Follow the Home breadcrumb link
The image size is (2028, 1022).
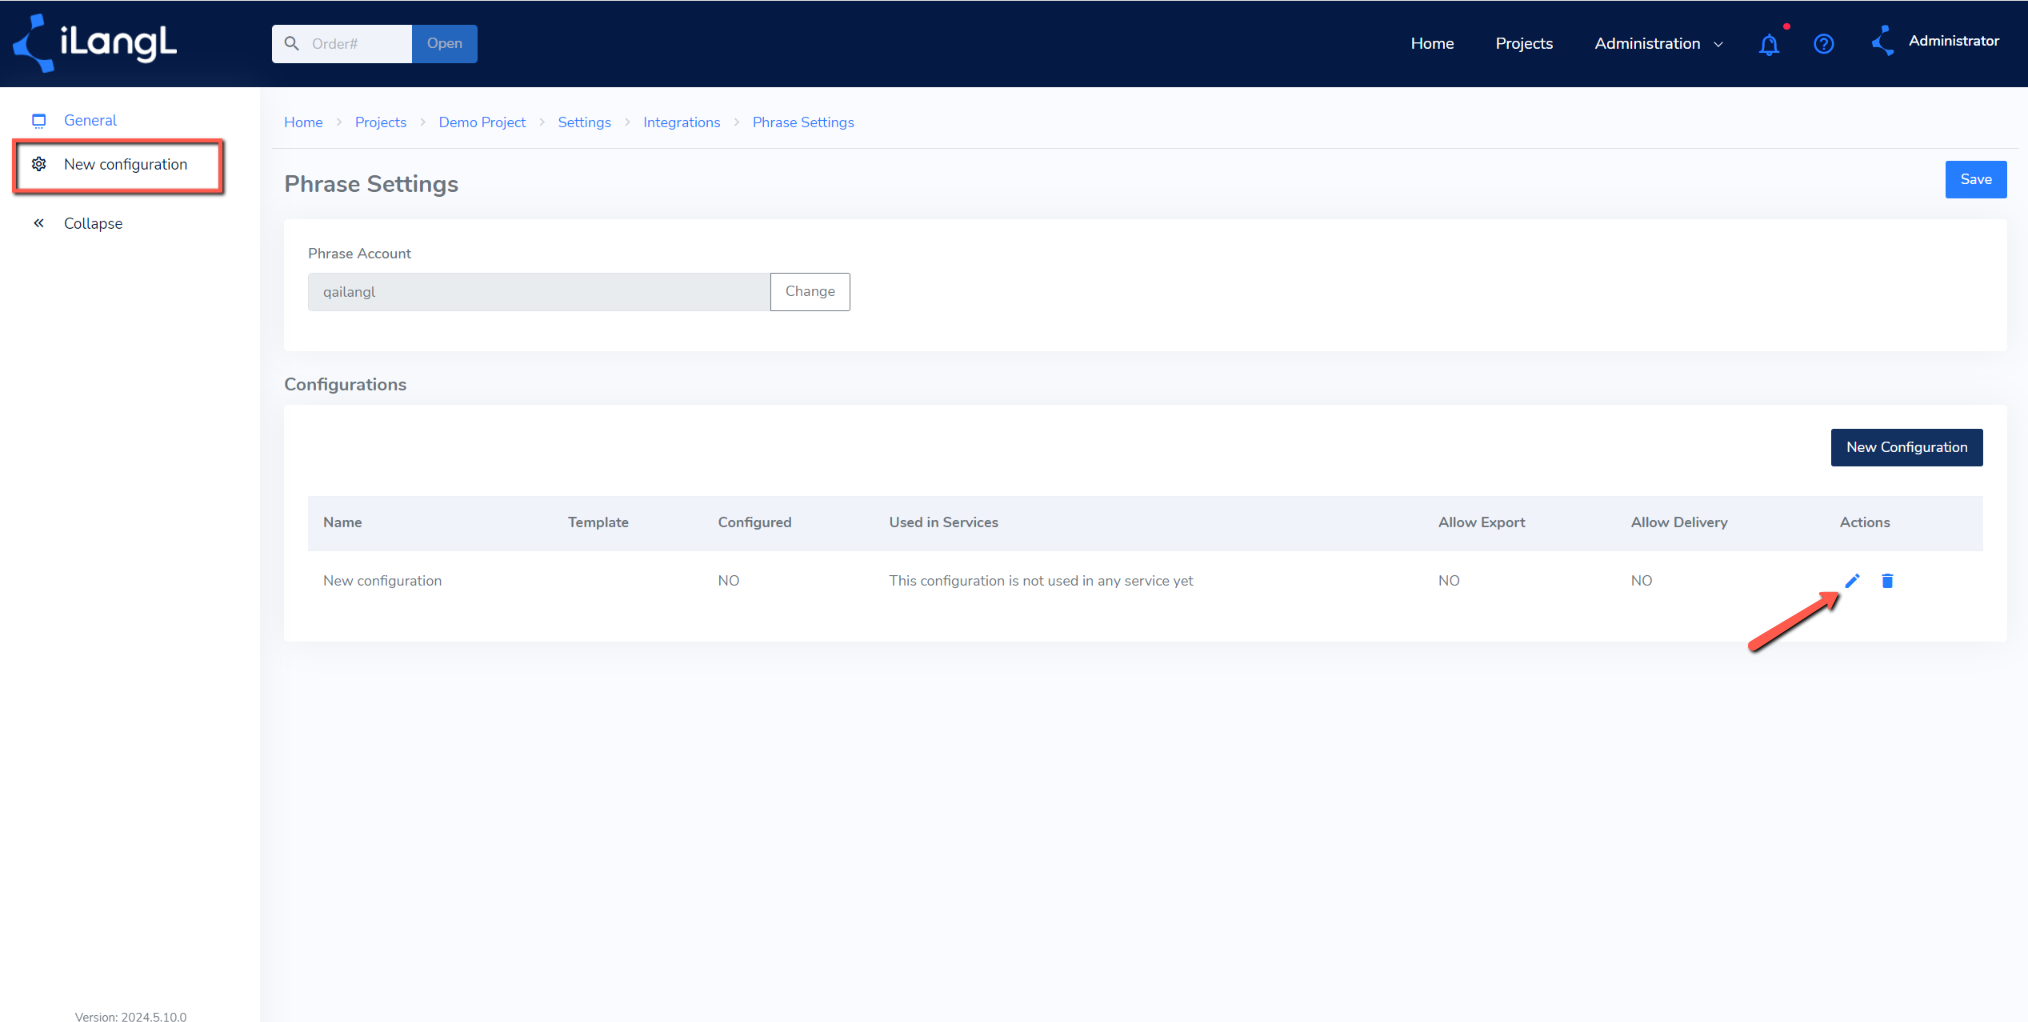pyautogui.click(x=303, y=122)
